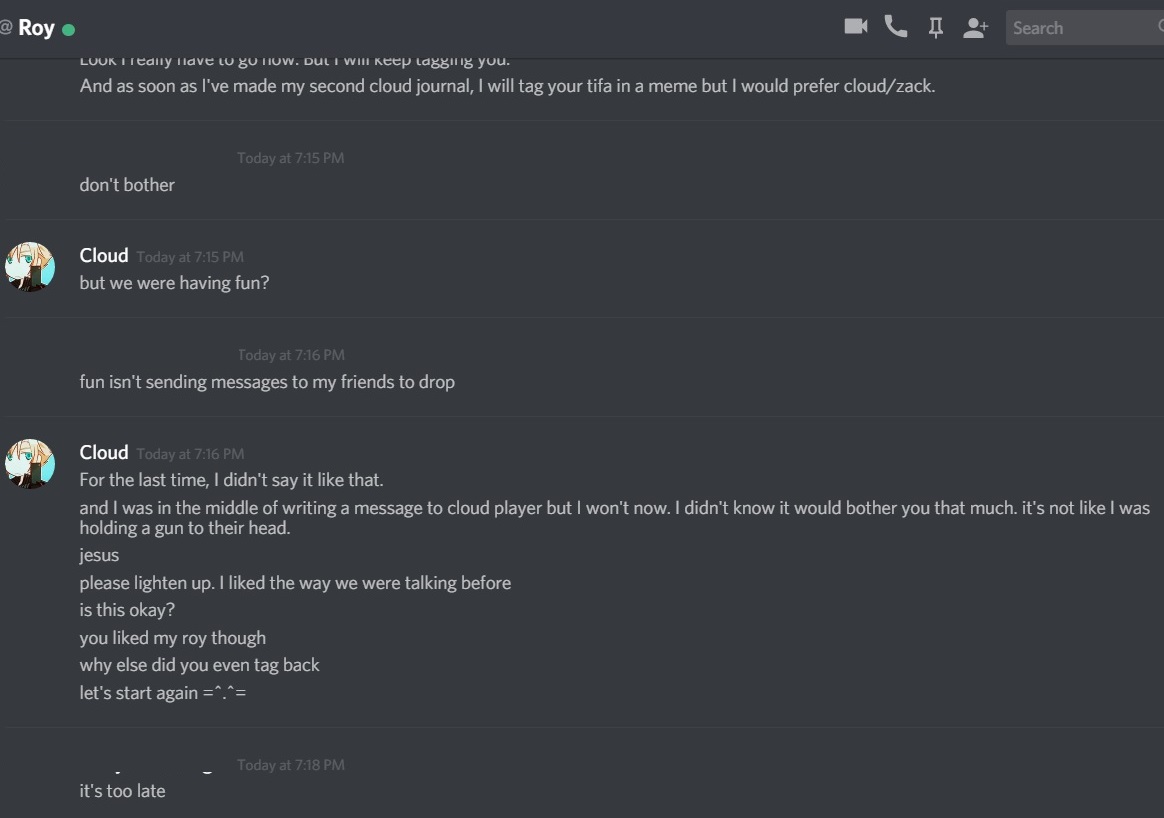Click the 'Today at 7:15 PM' timestamp above 'don't bother'
This screenshot has width=1164, height=818.
pos(290,157)
